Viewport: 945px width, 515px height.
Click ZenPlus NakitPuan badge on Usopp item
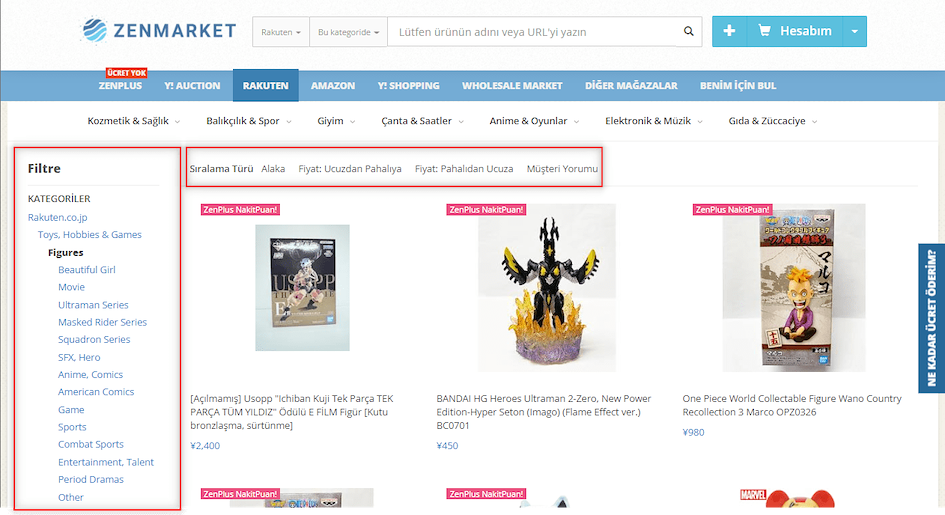point(240,210)
